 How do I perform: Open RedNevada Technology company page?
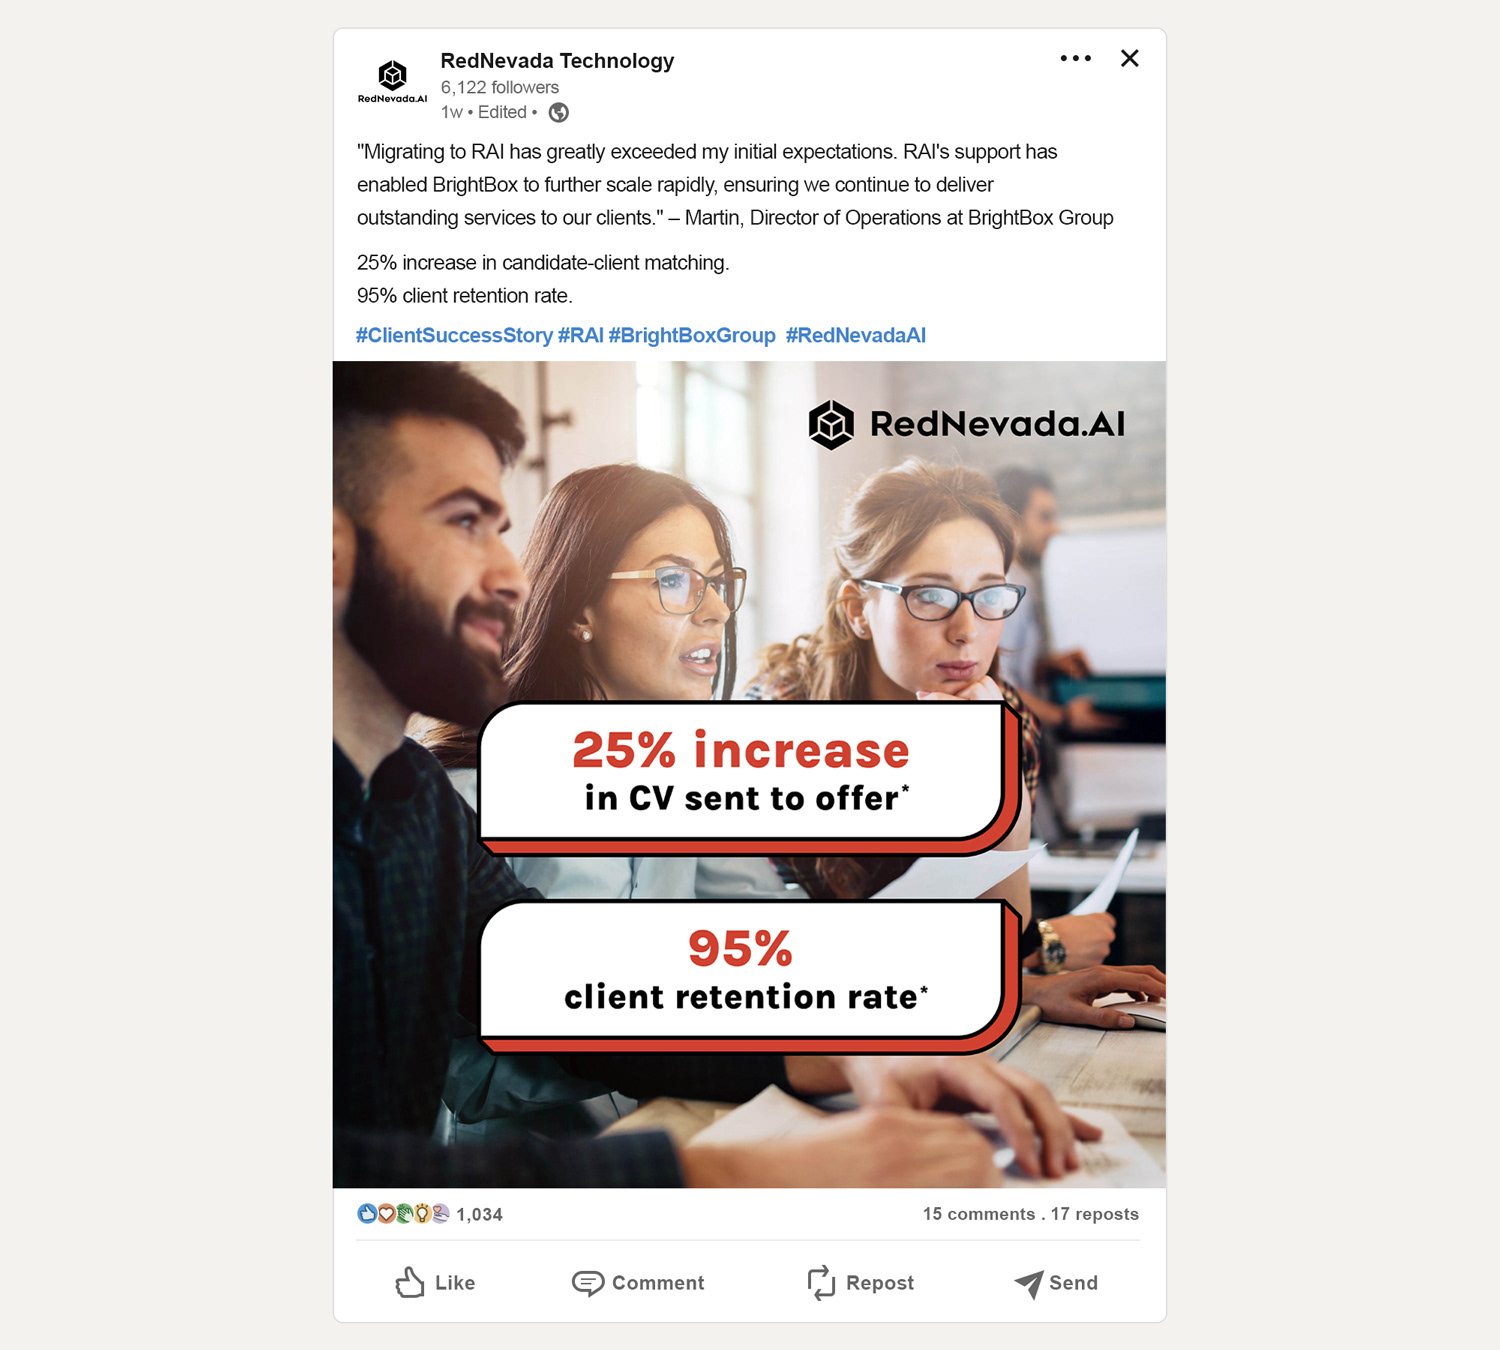[557, 61]
